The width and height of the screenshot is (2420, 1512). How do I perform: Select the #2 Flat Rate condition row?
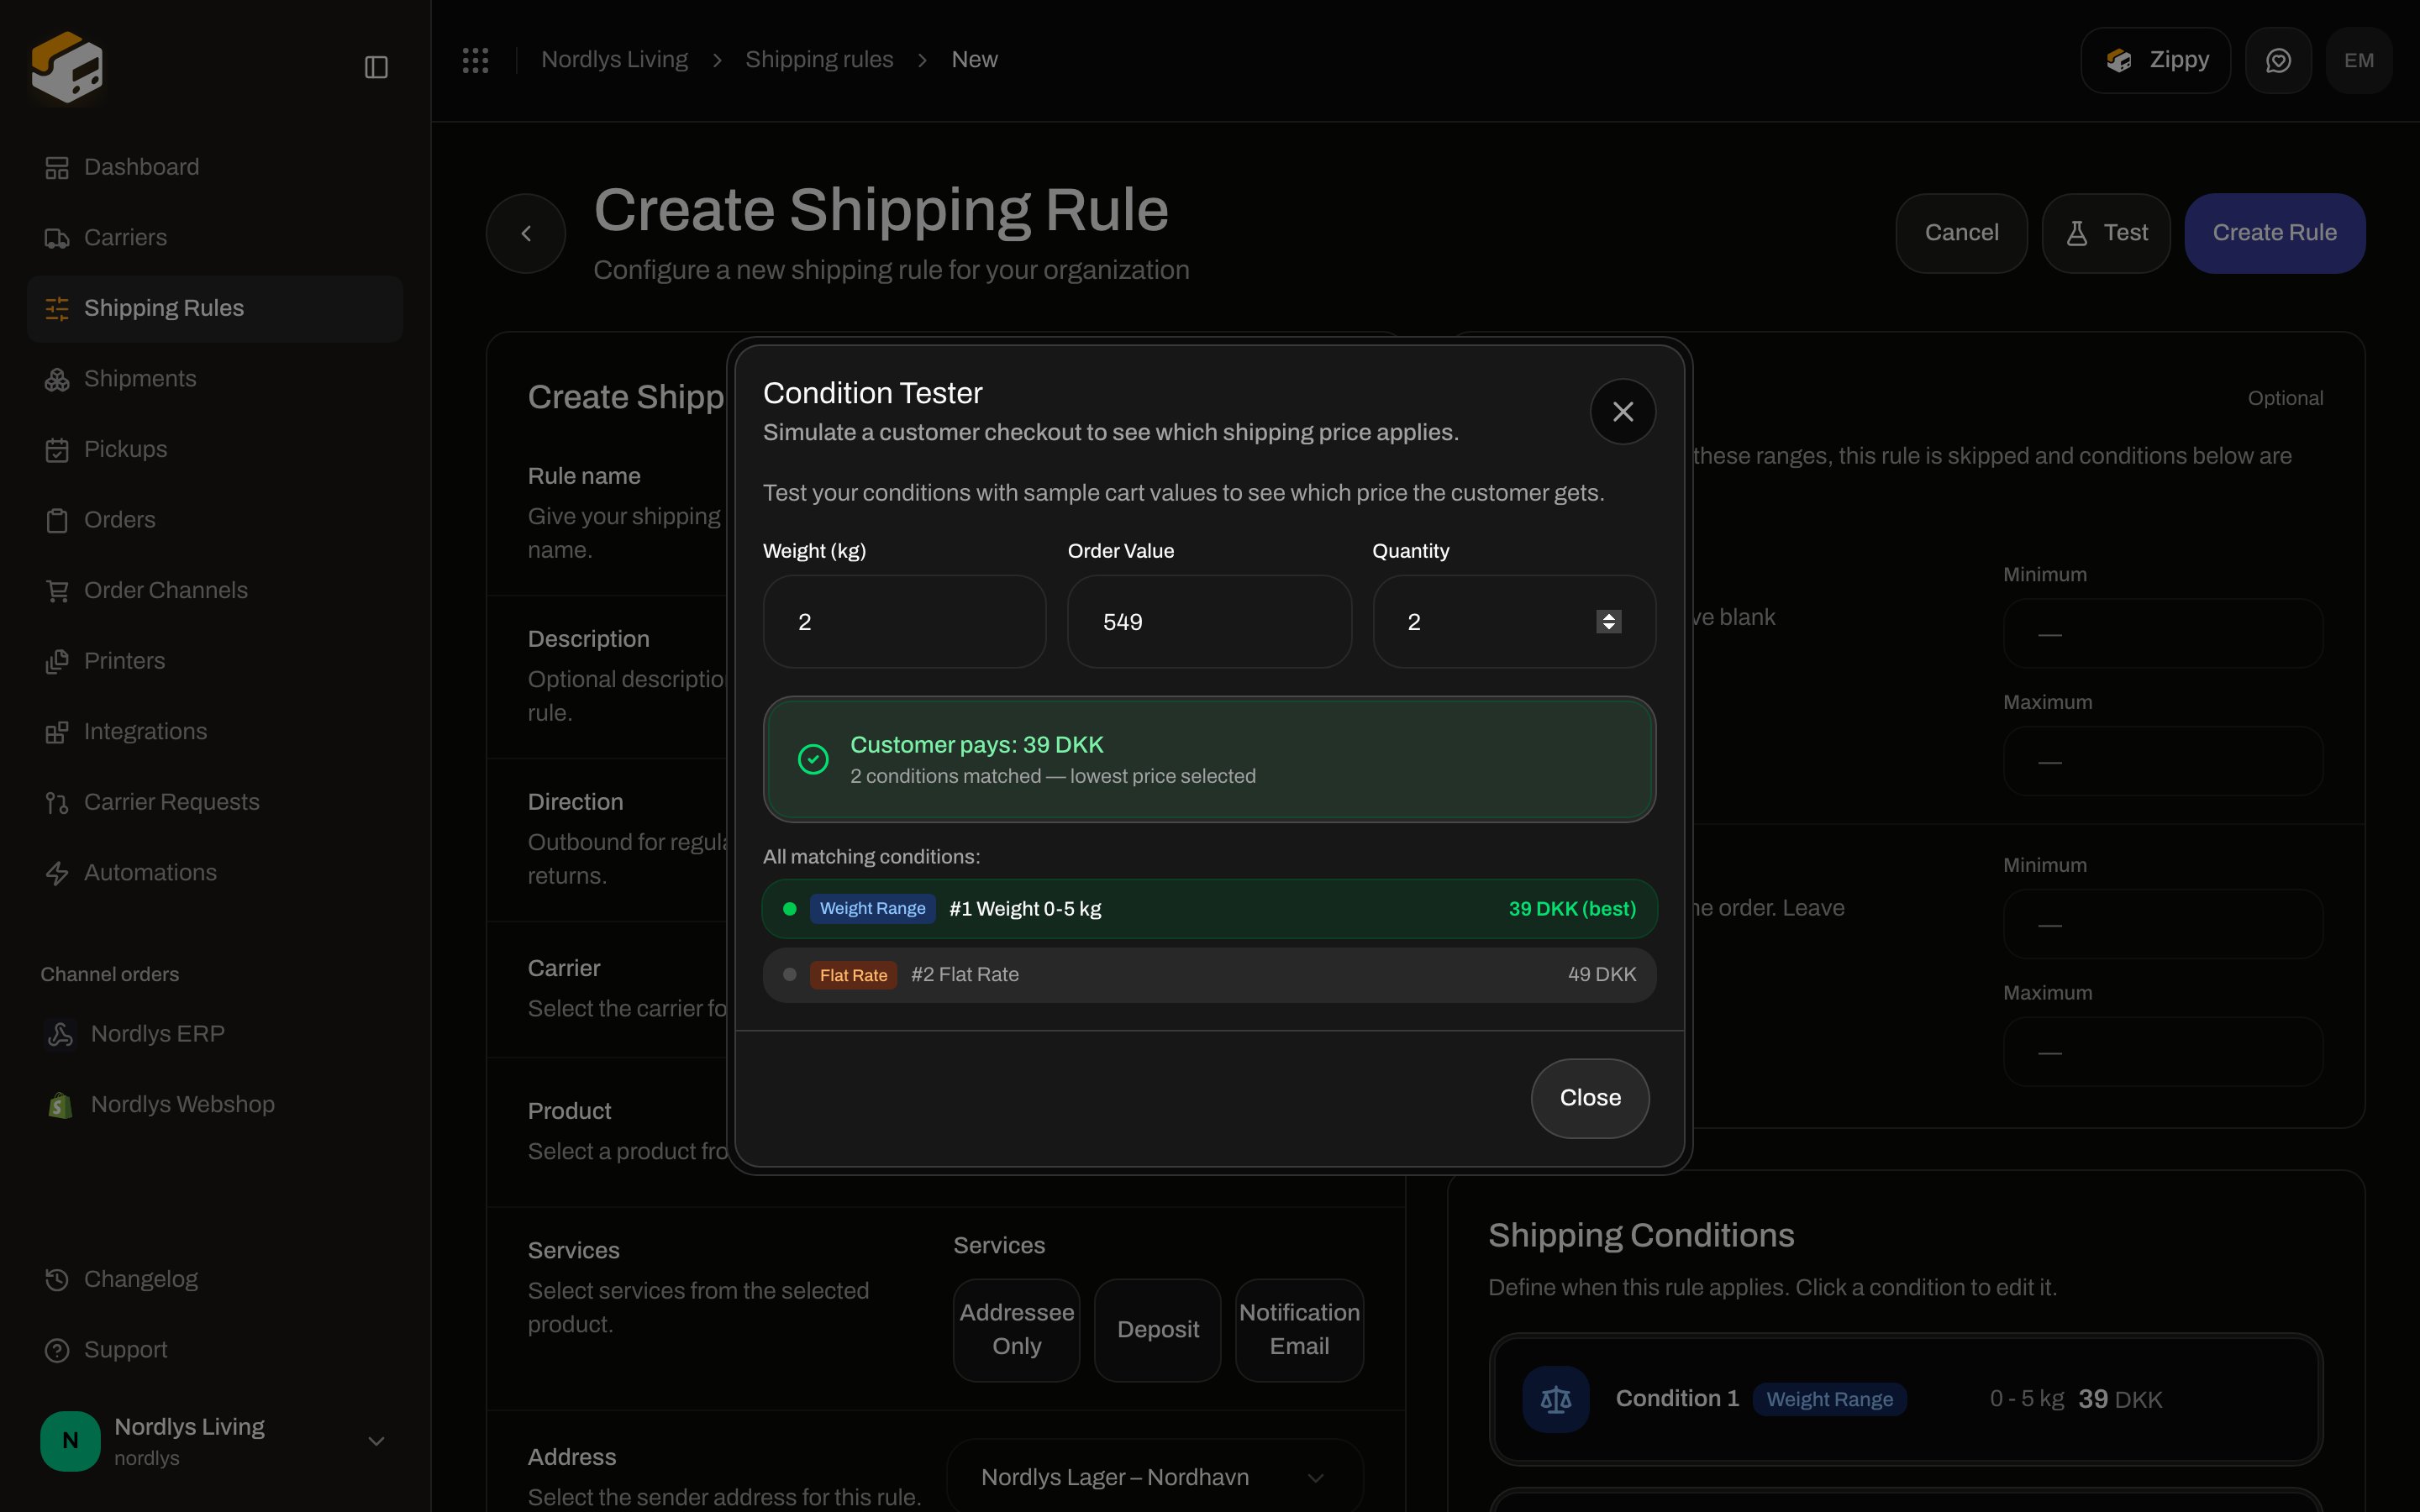pos(1209,975)
